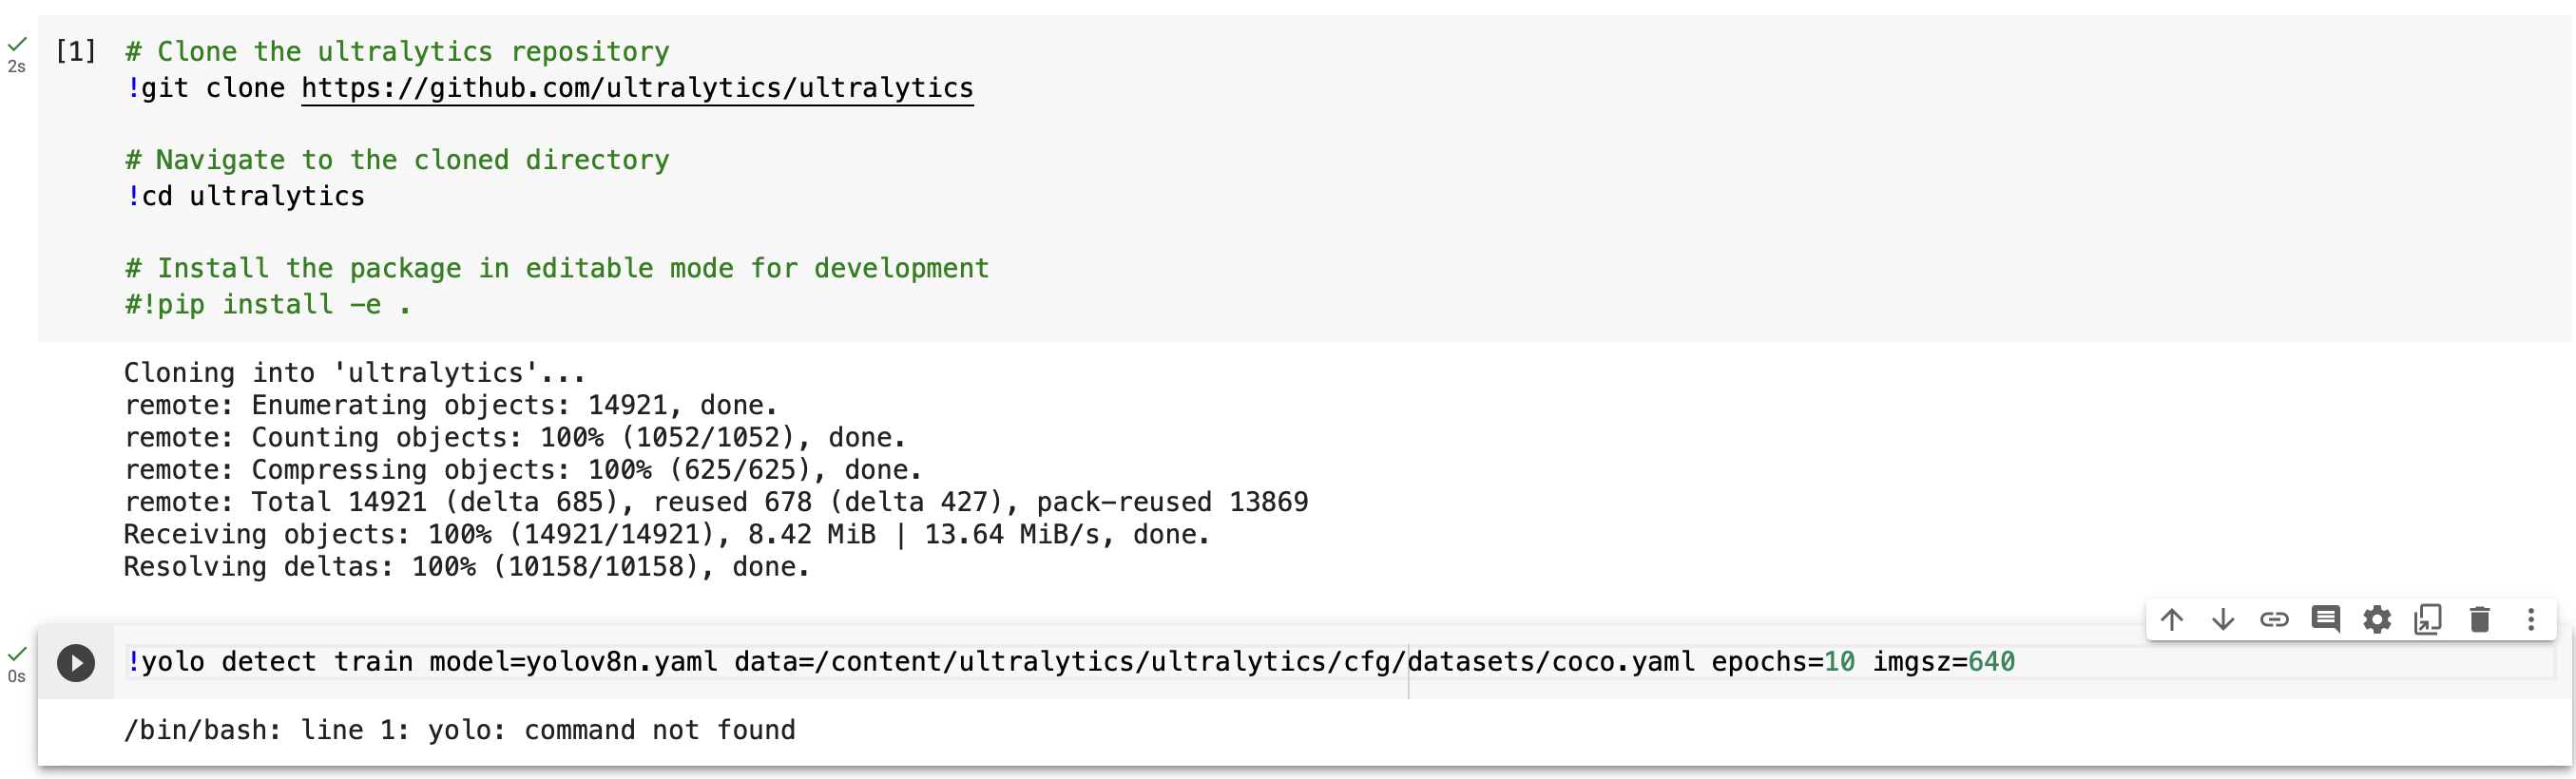The width and height of the screenshot is (2576, 779).
Task: Click the green checkmark on the yolo cell
Action: coord(16,652)
